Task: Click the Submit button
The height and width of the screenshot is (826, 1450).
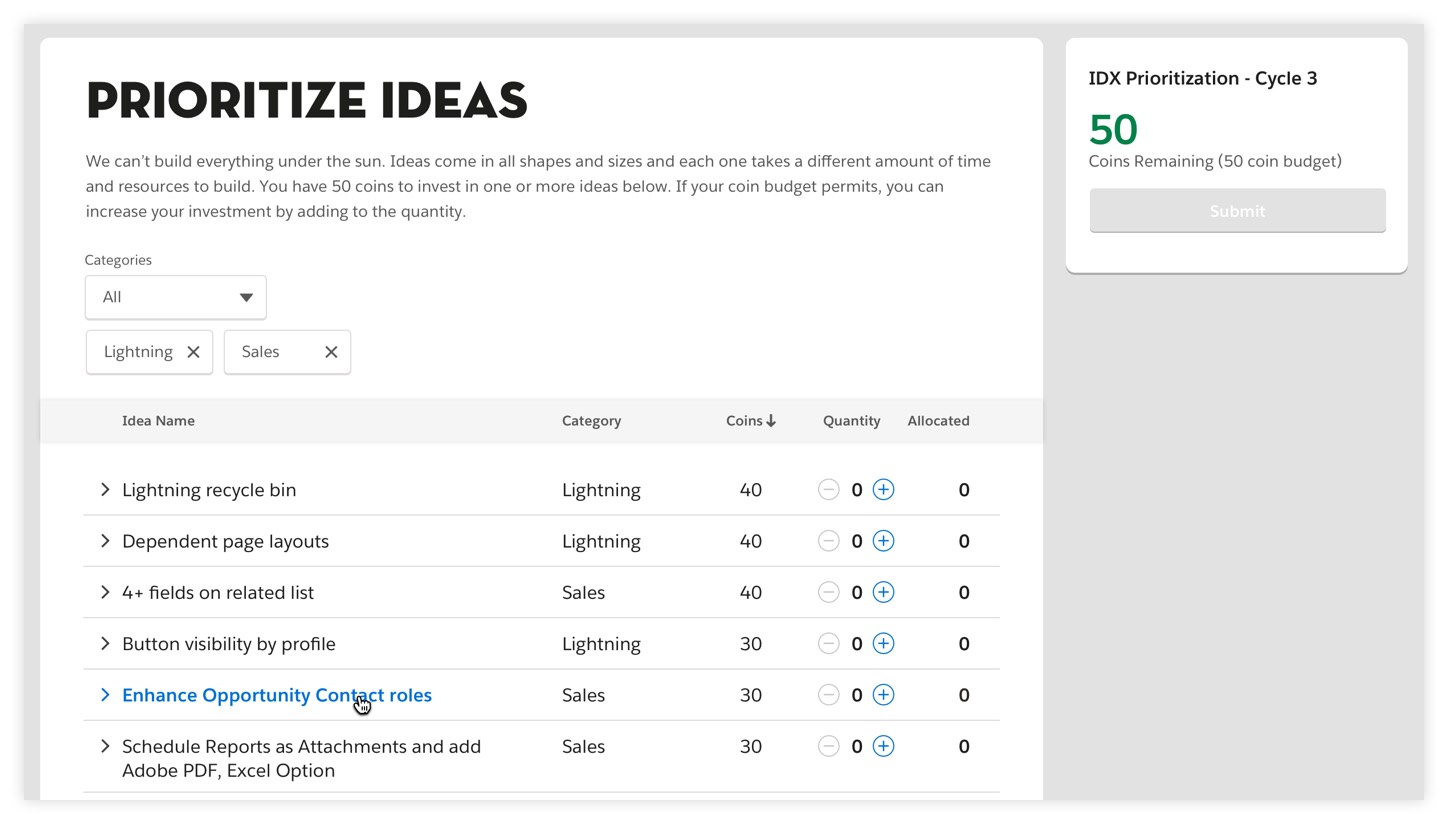Action: (x=1237, y=211)
